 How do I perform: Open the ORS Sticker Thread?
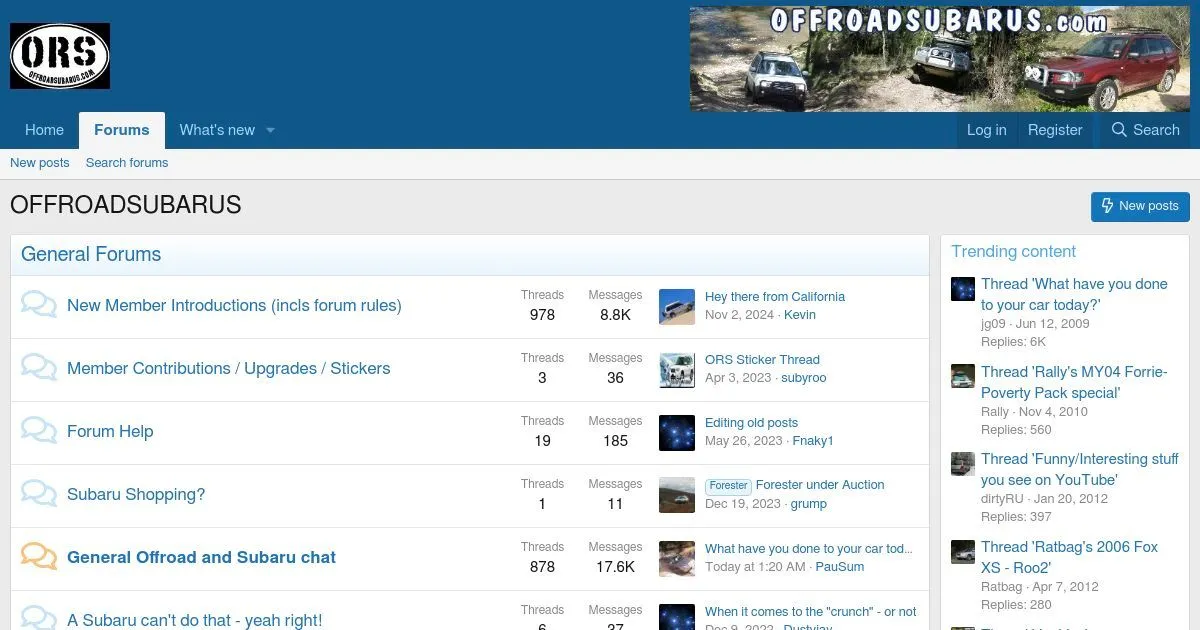click(762, 360)
